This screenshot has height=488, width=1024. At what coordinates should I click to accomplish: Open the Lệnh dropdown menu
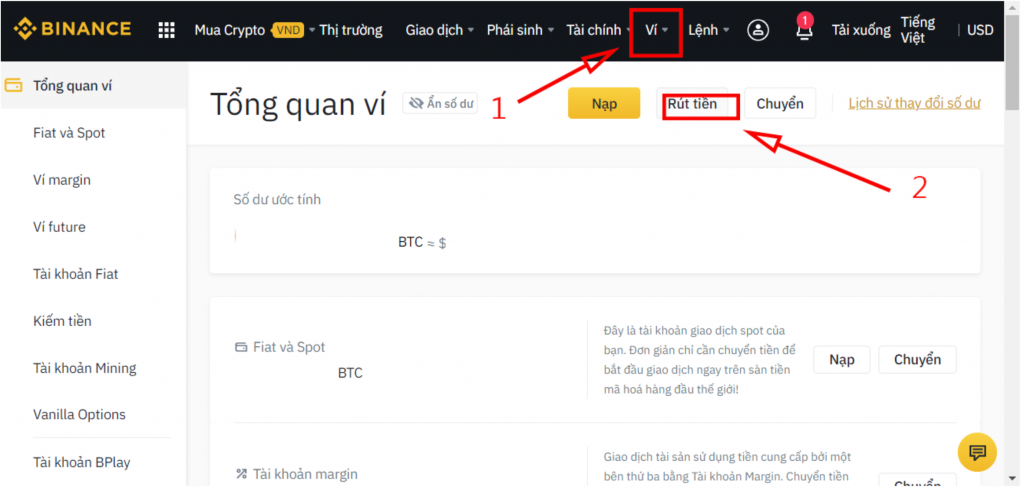point(709,30)
